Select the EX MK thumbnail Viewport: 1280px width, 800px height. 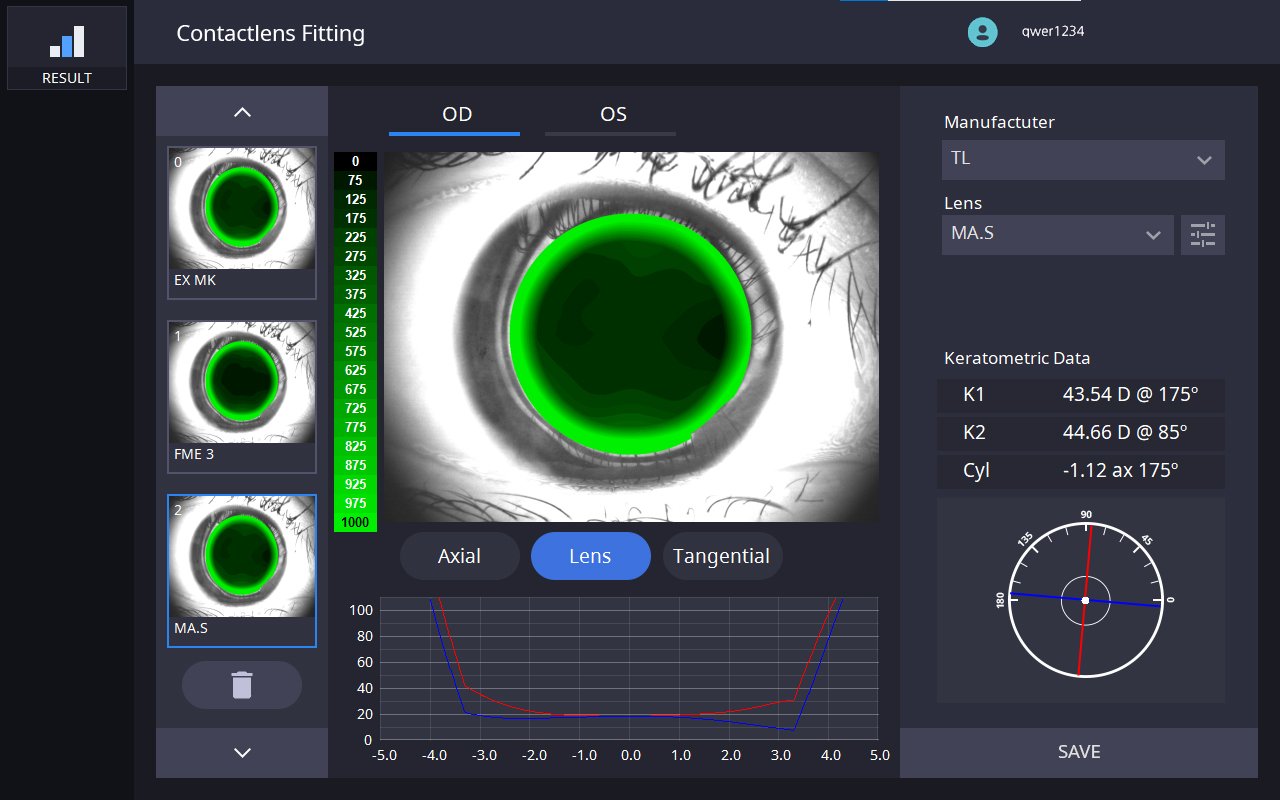pyautogui.click(x=242, y=222)
